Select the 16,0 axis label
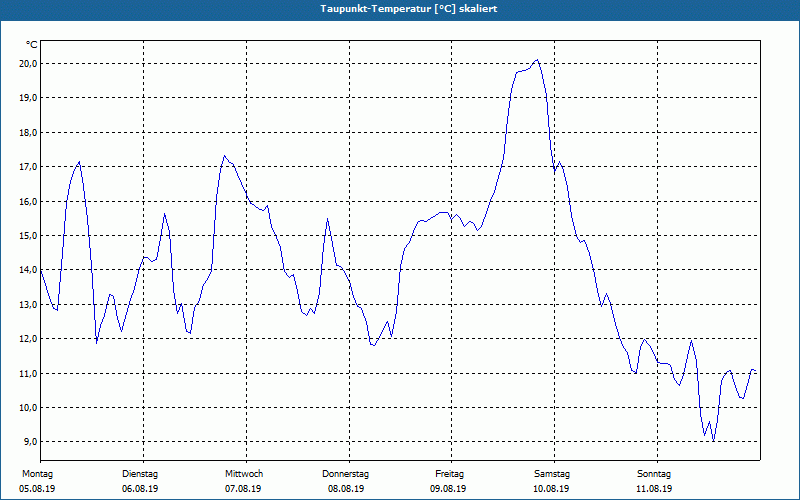Image resolution: width=800 pixels, height=500 pixels. (28, 202)
